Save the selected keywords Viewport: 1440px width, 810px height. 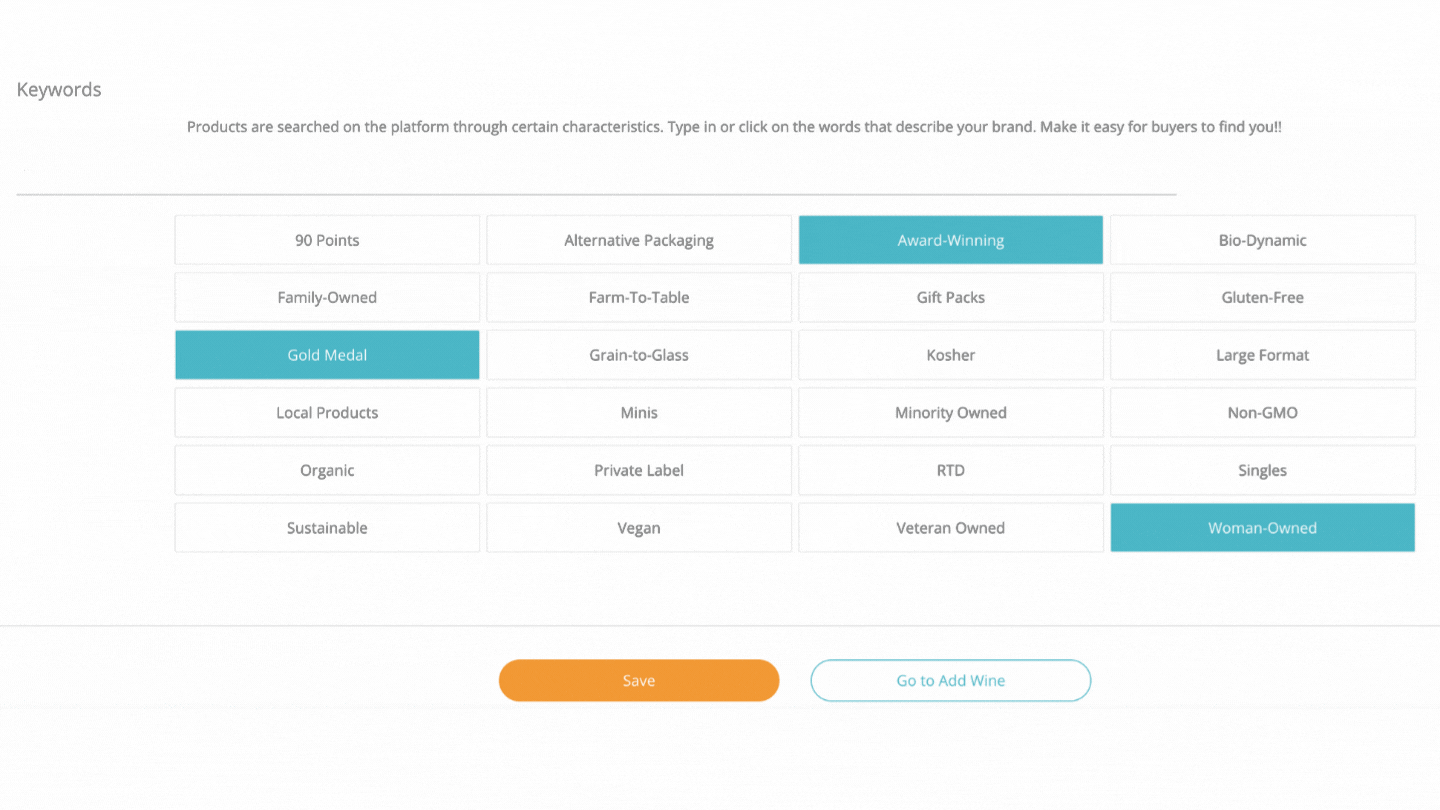coord(639,680)
